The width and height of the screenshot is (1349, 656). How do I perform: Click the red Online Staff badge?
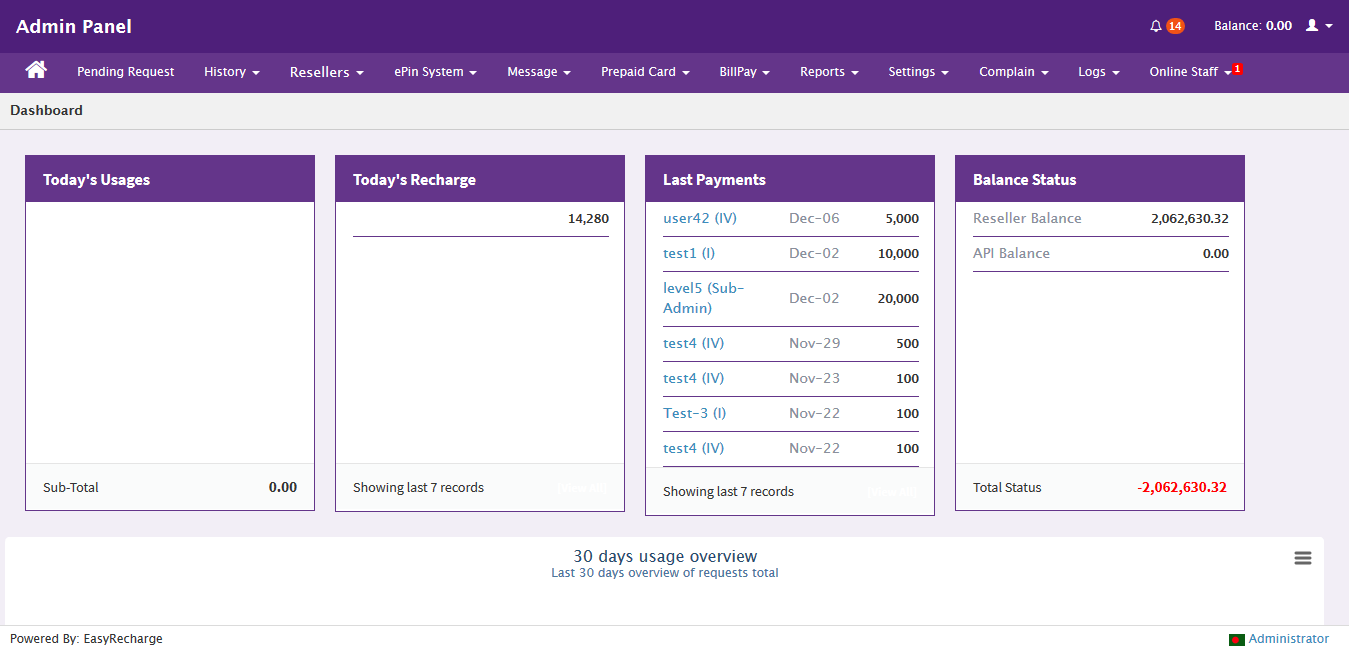[1237, 68]
